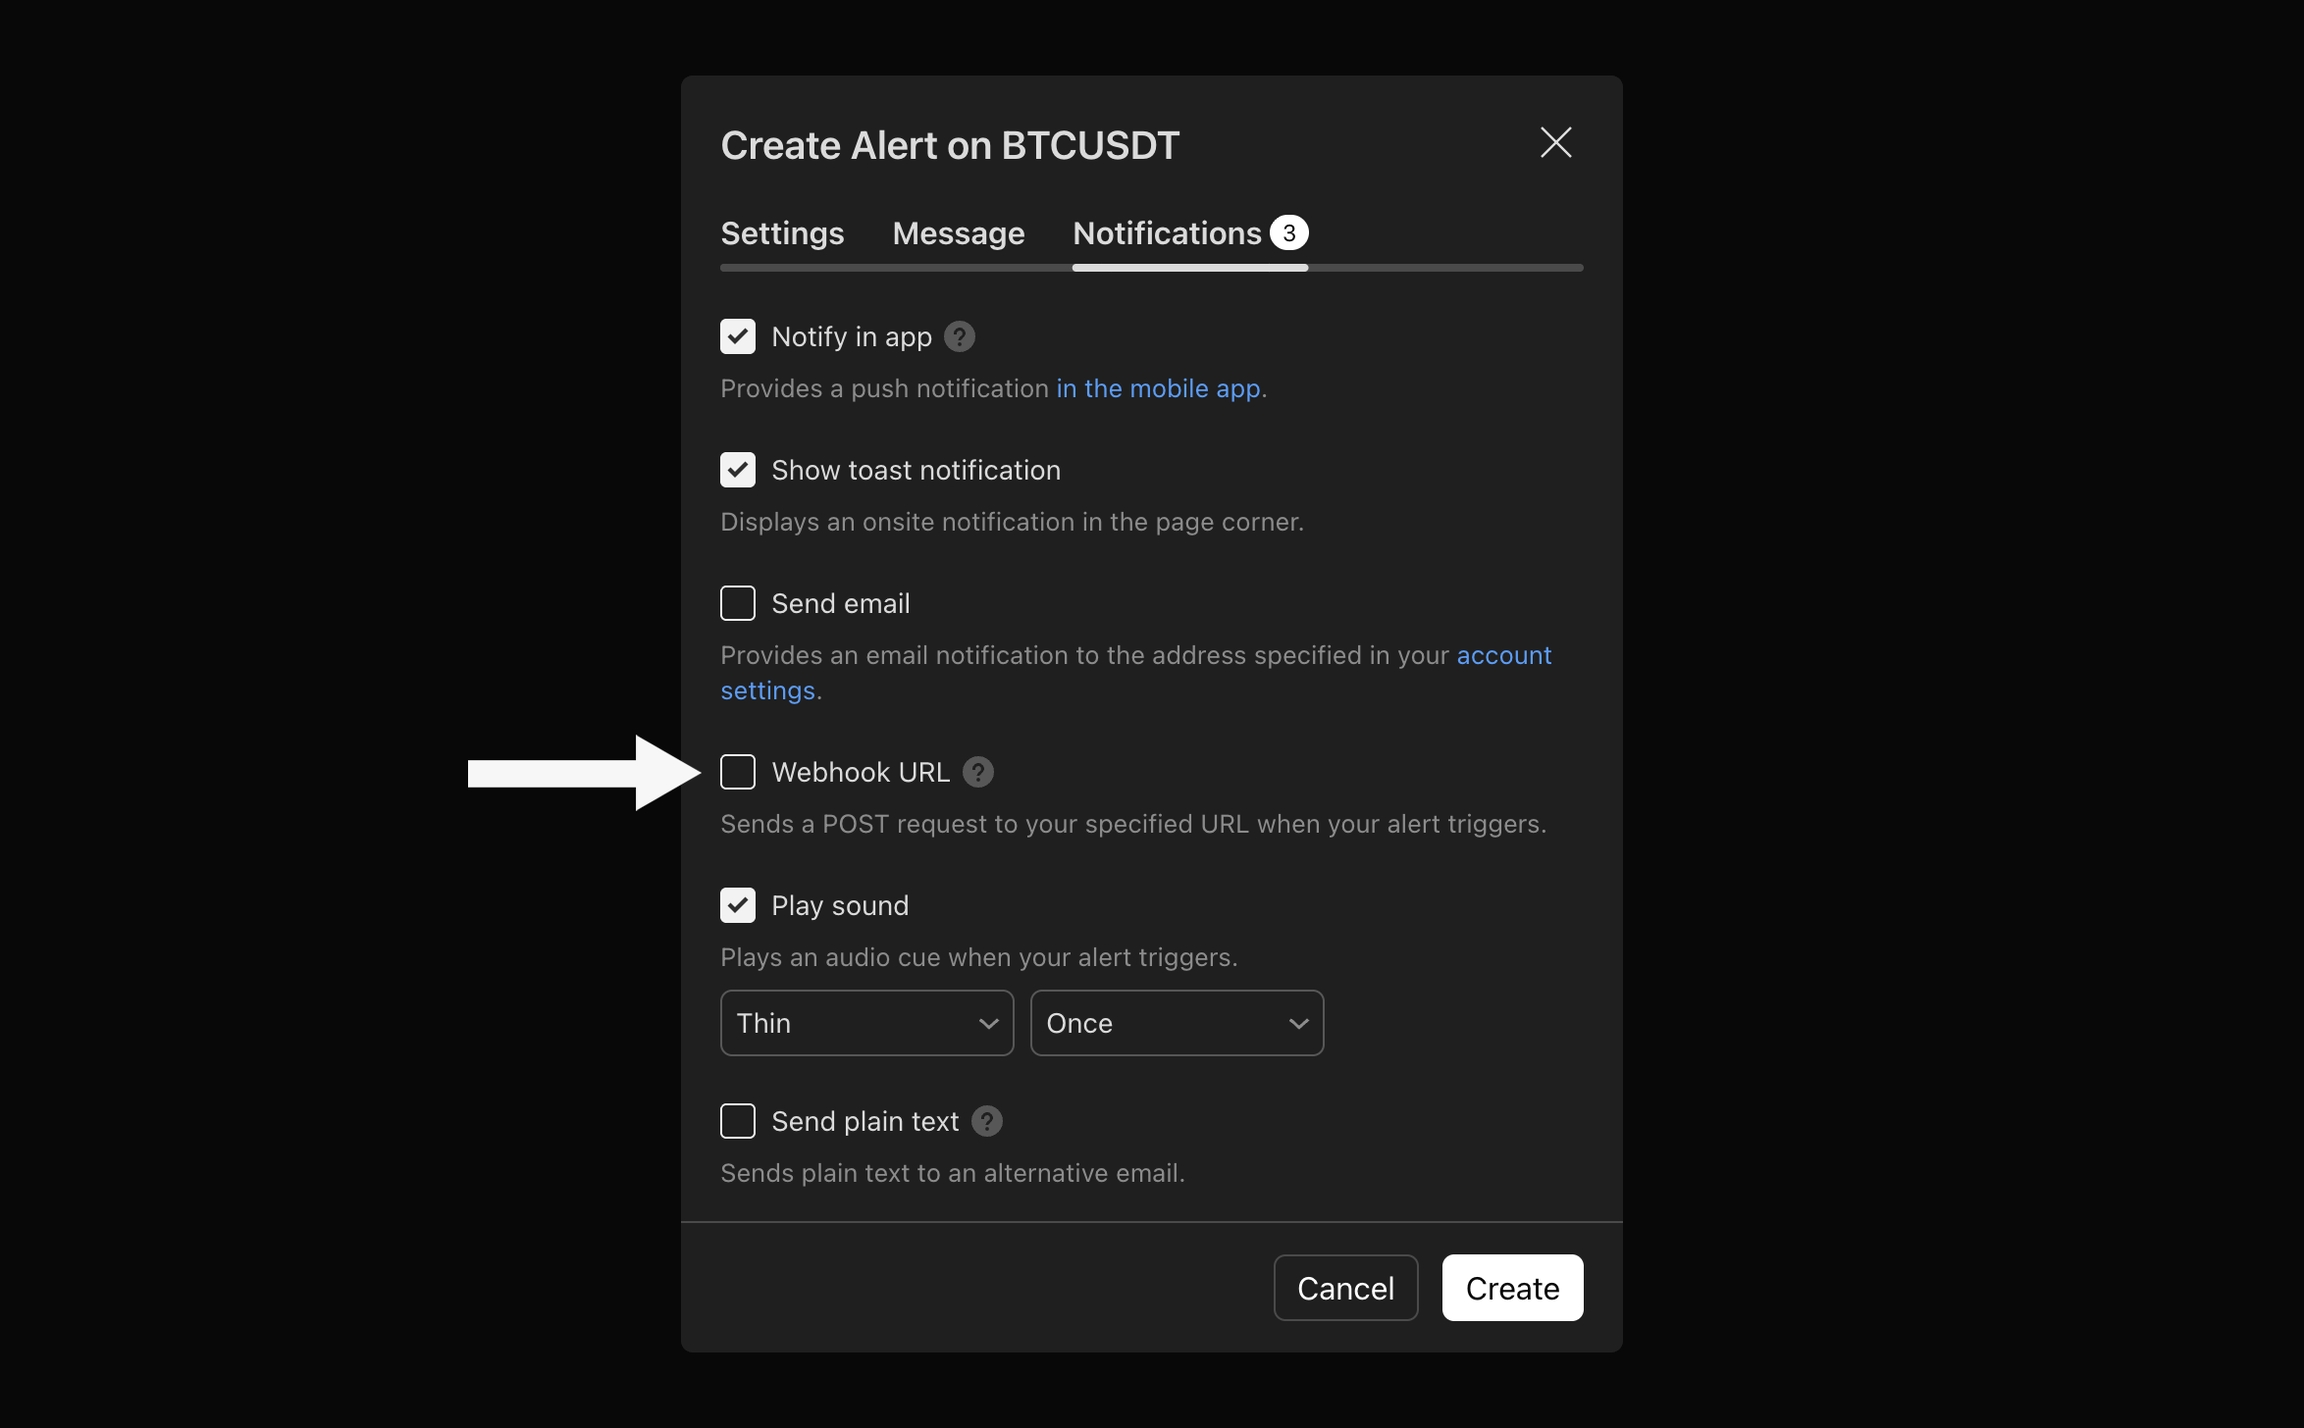Click help icon beside Webhook URL
The height and width of the screenshot is (1428, 2304).
tap(977, 772)
